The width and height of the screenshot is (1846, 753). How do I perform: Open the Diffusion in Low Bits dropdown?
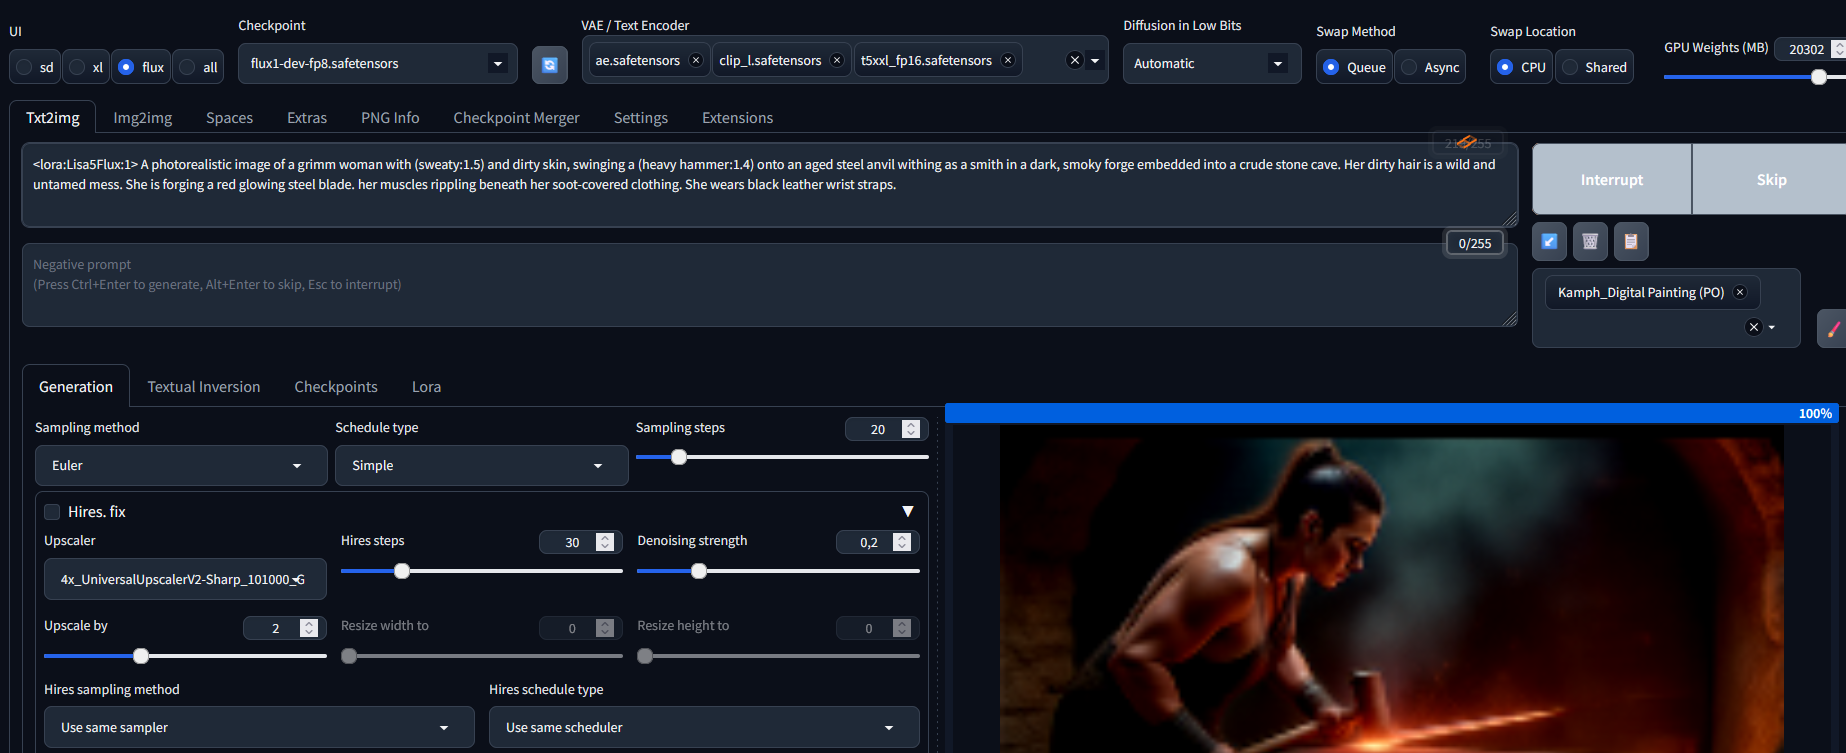click(1212, 64)
